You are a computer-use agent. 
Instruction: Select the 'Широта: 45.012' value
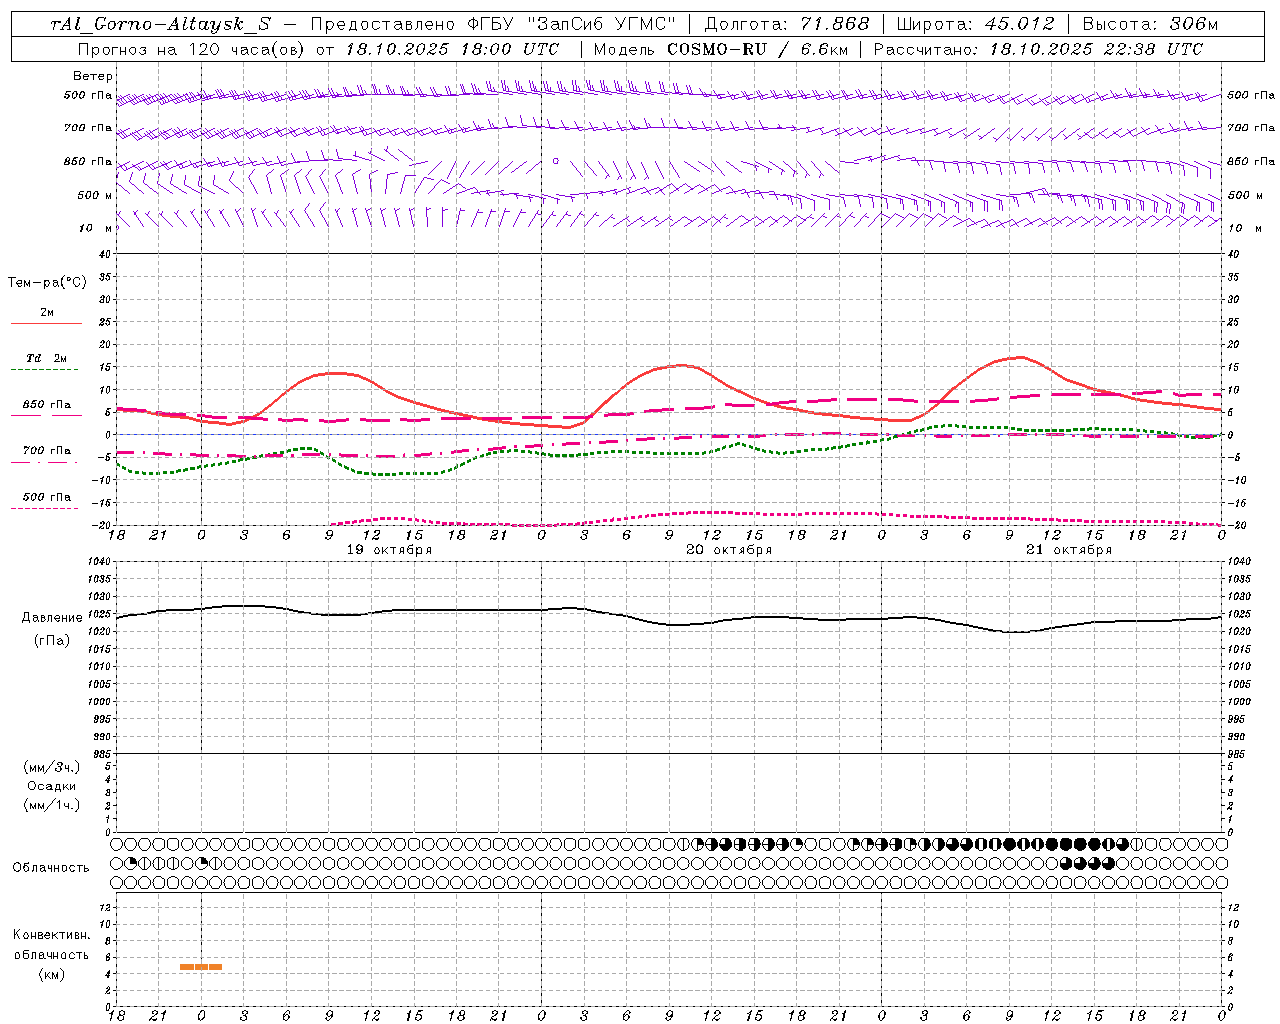975,24
